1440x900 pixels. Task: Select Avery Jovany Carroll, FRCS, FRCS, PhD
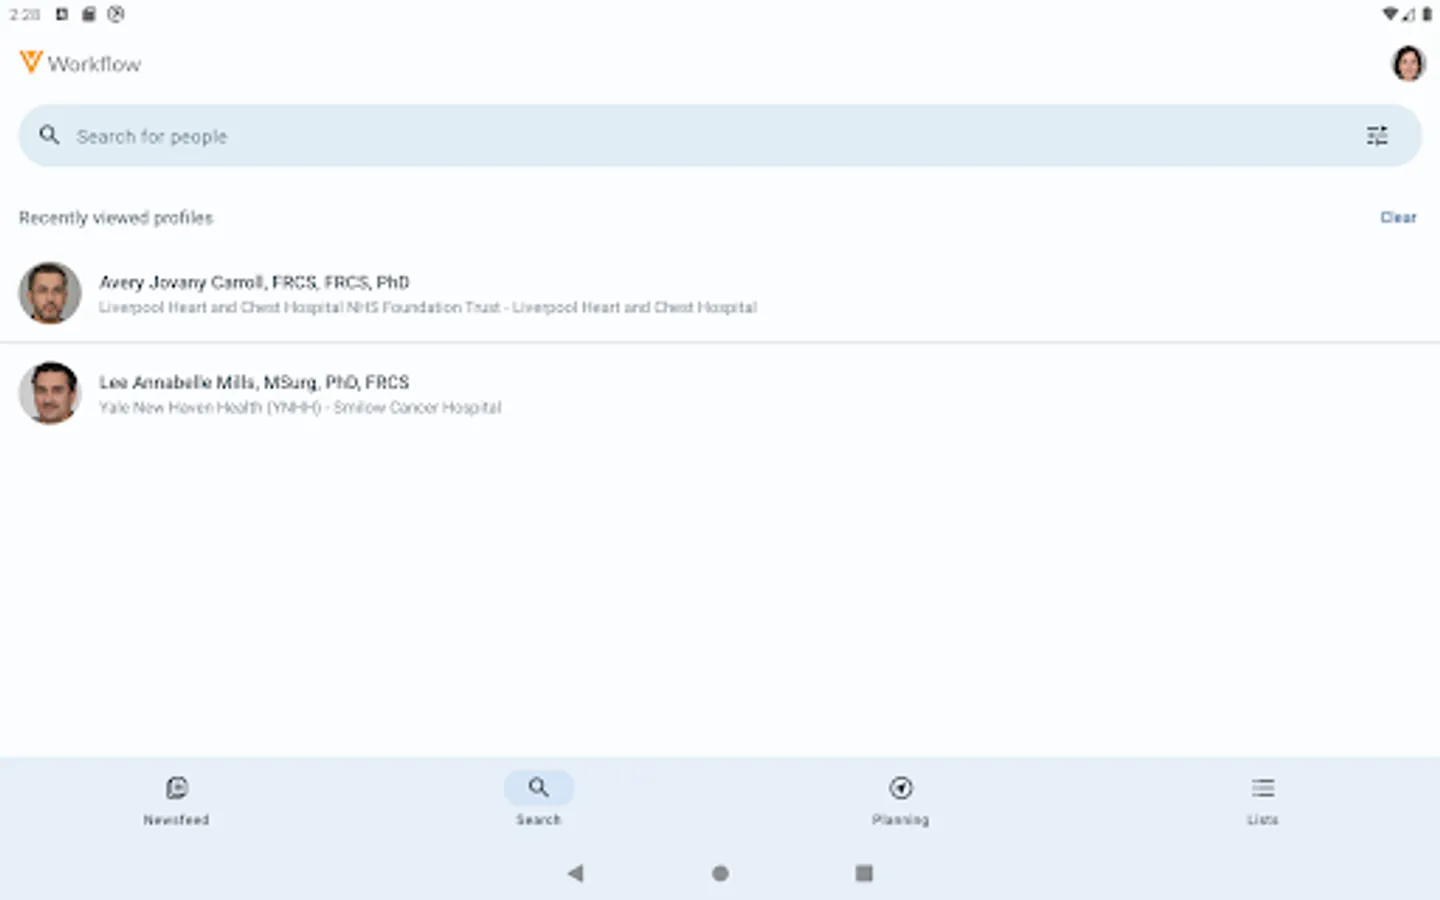pyautogui.click(x=254, y=282)
